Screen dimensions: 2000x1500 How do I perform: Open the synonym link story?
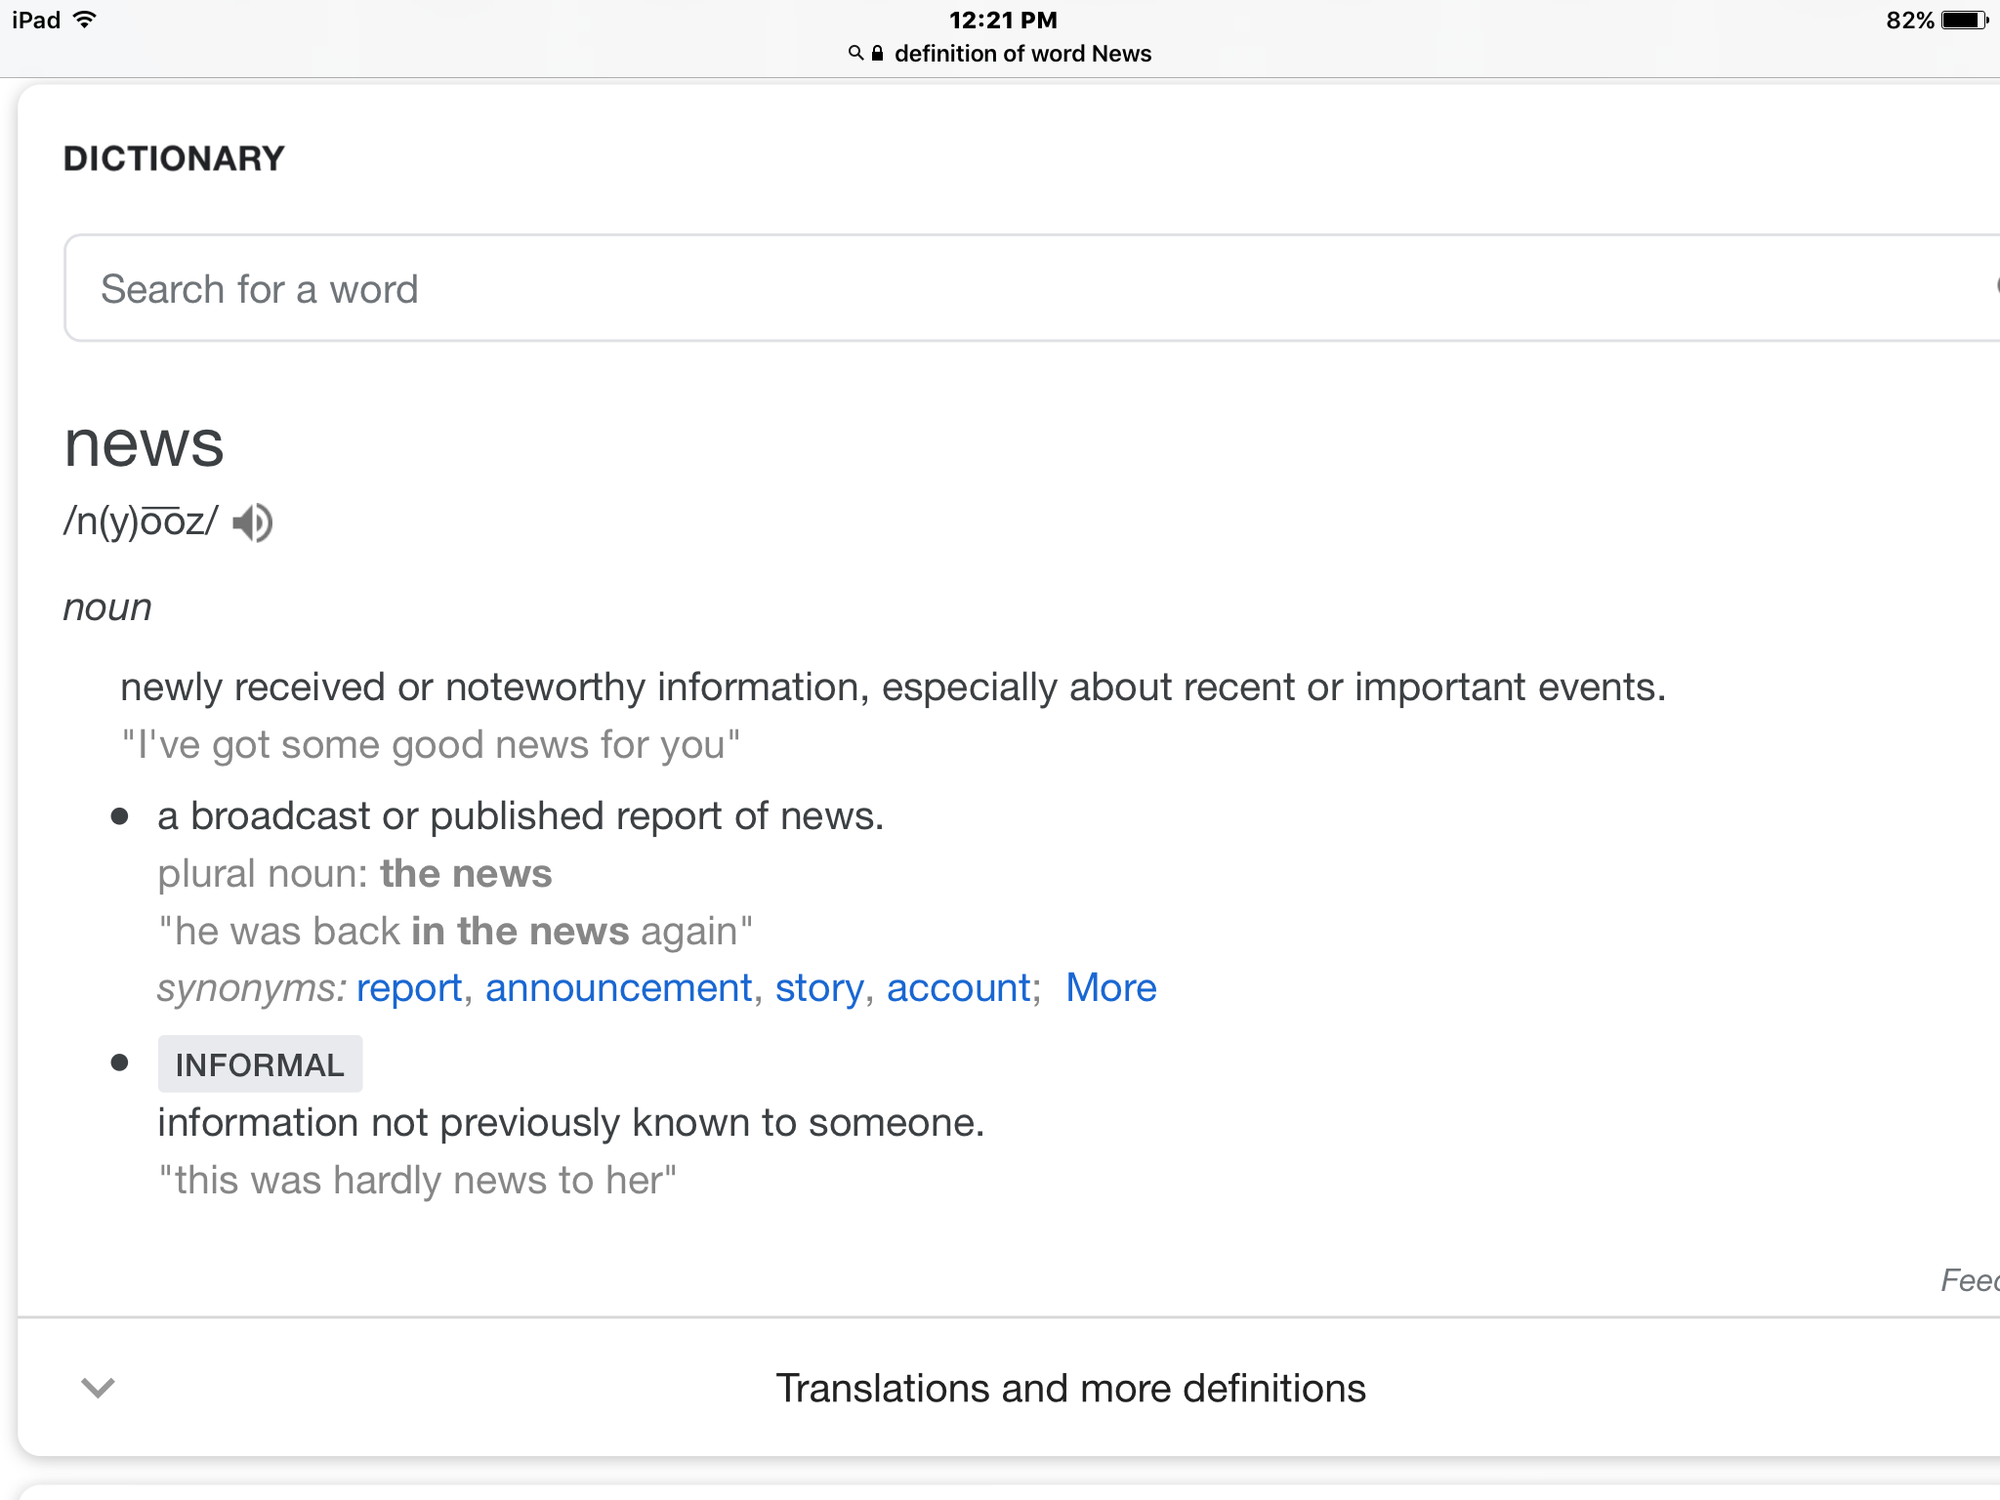tap(819, 988)
